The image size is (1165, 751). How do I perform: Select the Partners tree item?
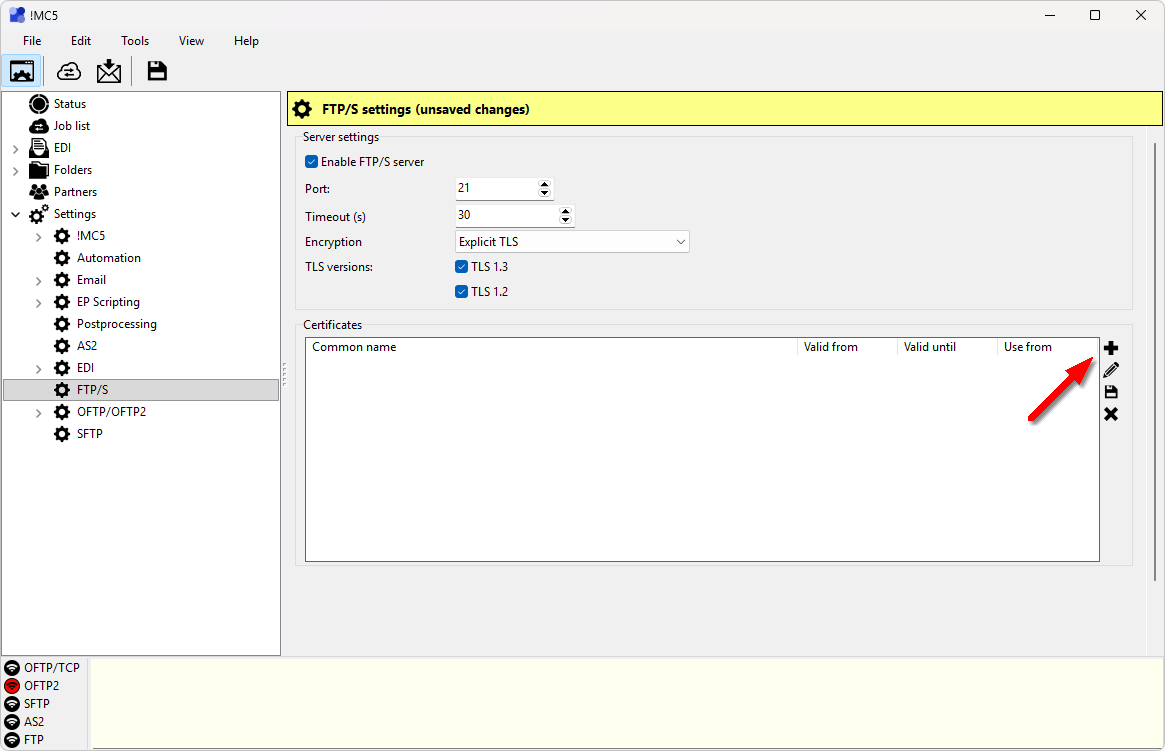(x=75, y=192)
